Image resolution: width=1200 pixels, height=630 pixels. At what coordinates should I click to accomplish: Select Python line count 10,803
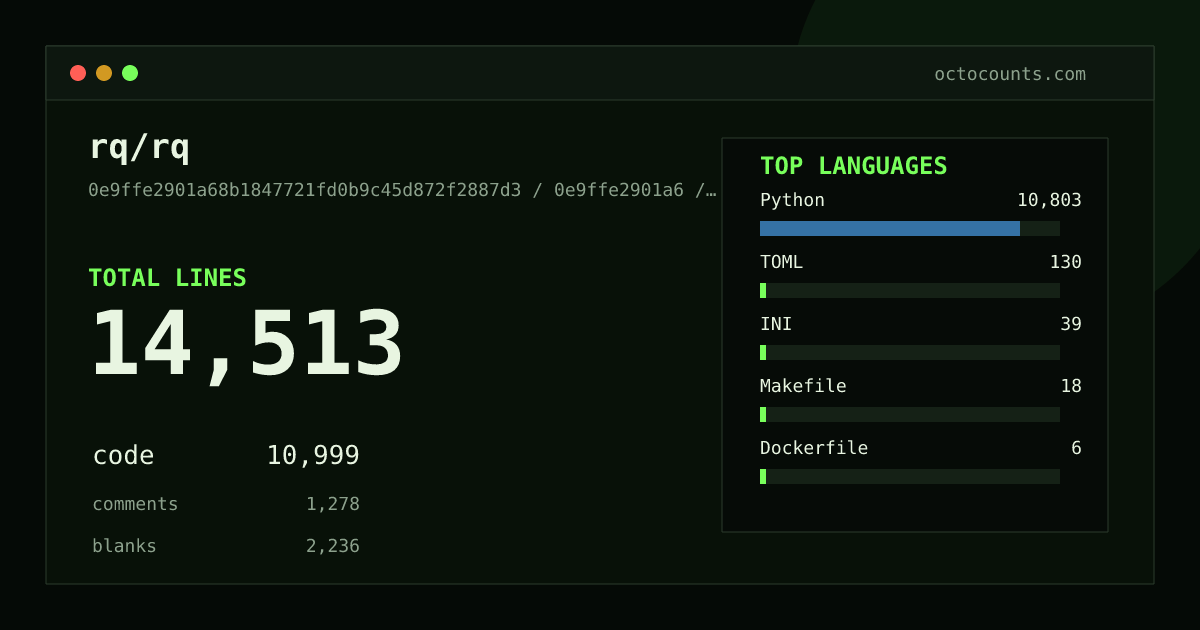point(1049,200)
